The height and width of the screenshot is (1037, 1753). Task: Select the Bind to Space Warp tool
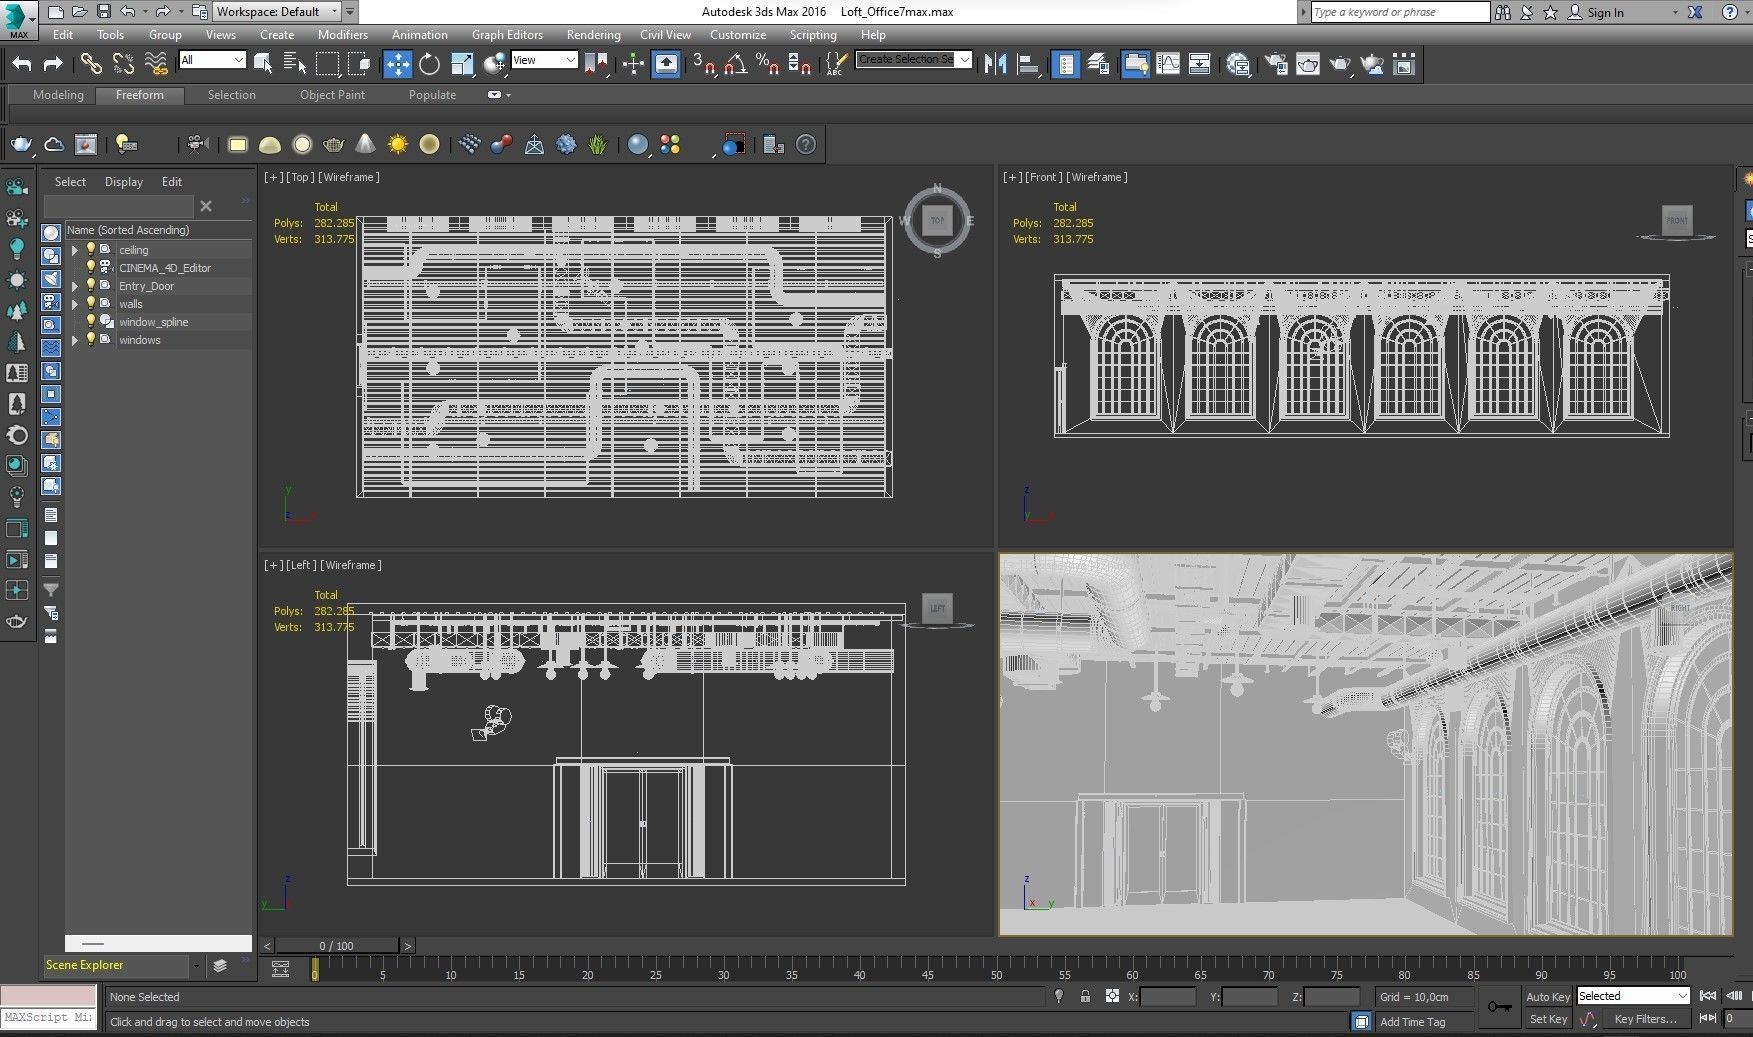point(156,64)
